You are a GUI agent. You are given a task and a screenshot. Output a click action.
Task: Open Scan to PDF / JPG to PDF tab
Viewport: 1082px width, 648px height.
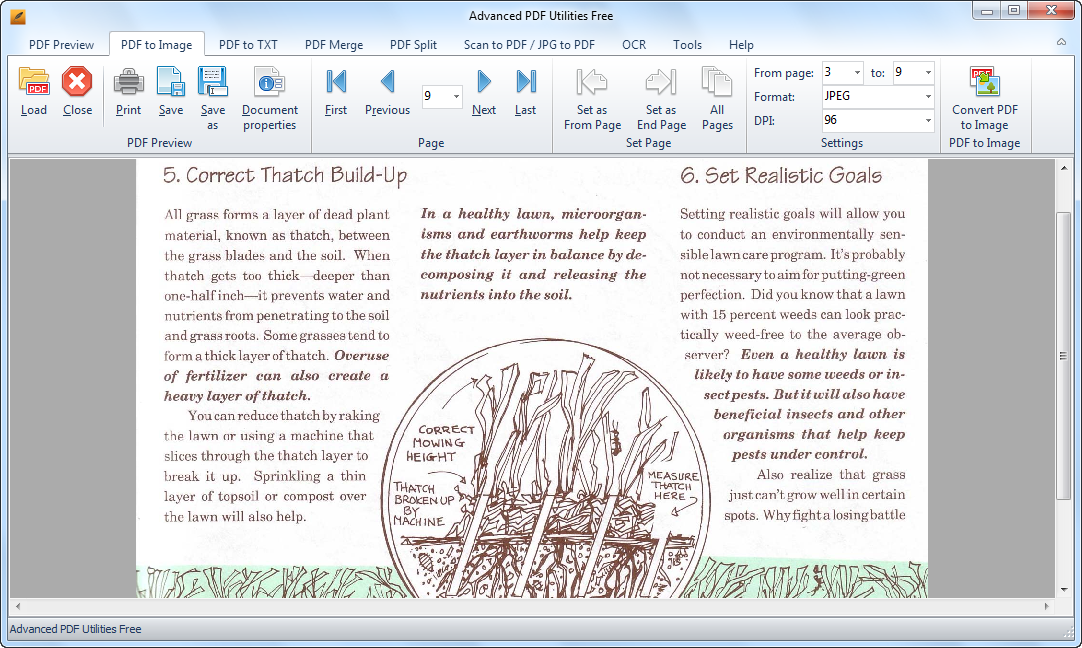point(529,45)
